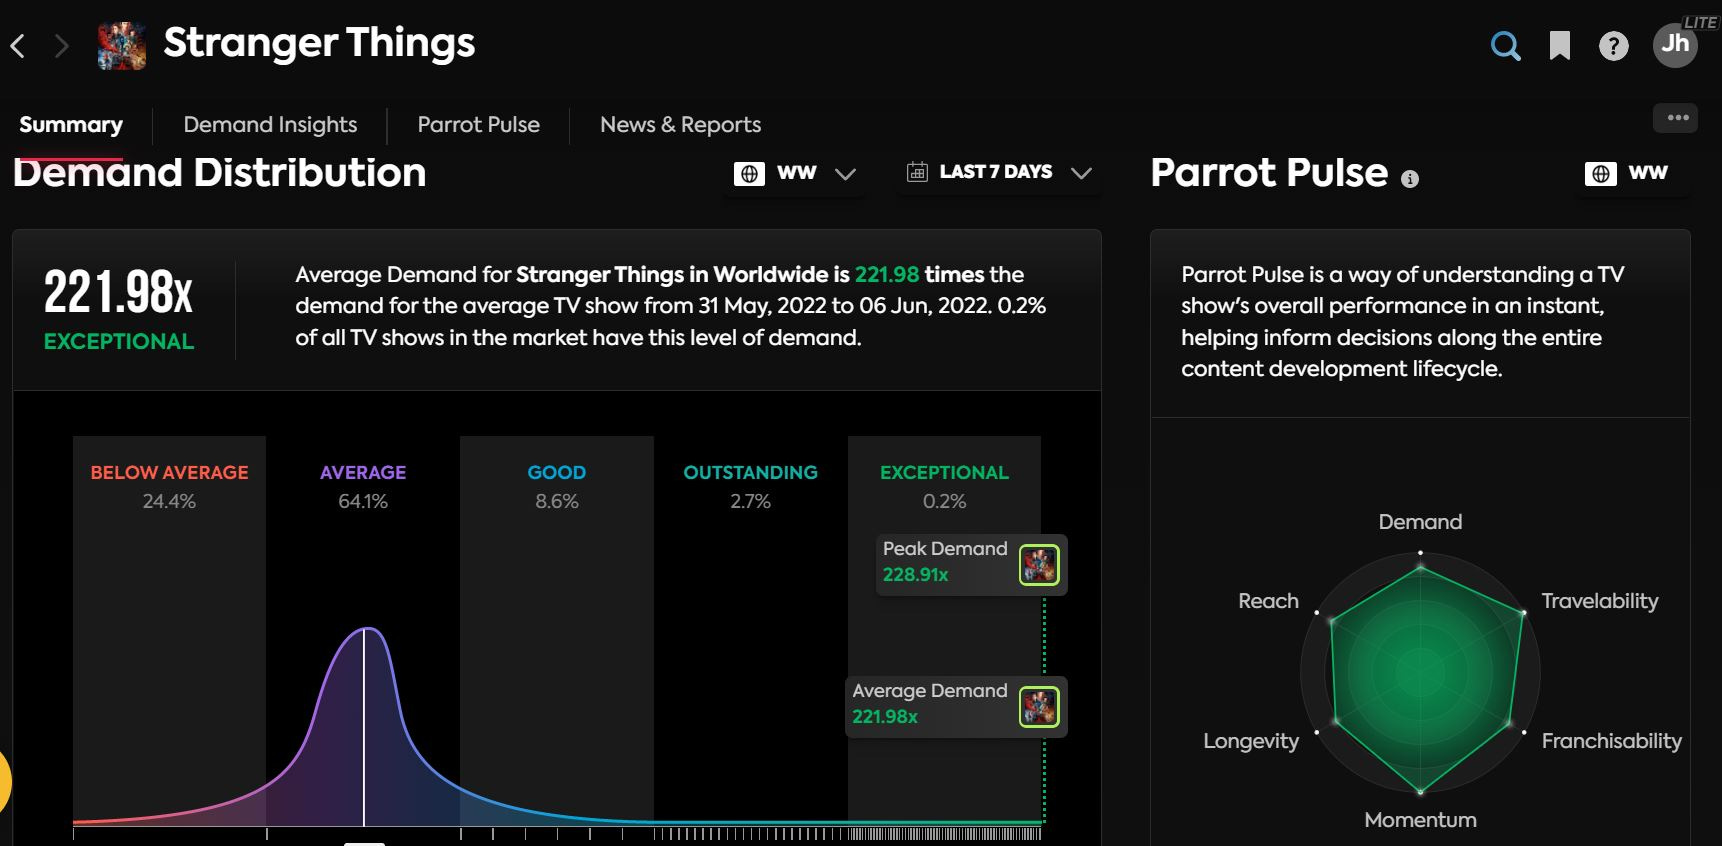The image size is (1722, 846).
Task: Click the Peak Demand show thumbnail
Action: 1039,565
